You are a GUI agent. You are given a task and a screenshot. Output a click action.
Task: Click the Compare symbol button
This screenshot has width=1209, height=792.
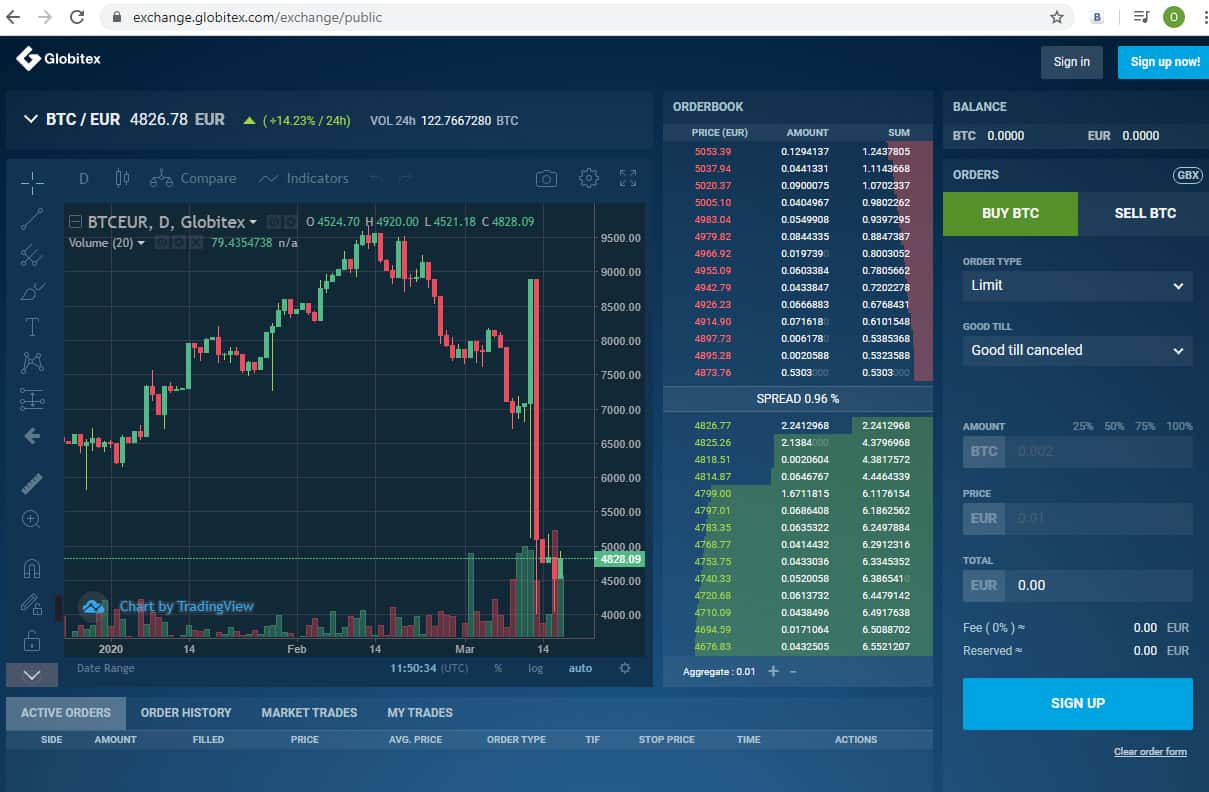[x=193, y=178]
